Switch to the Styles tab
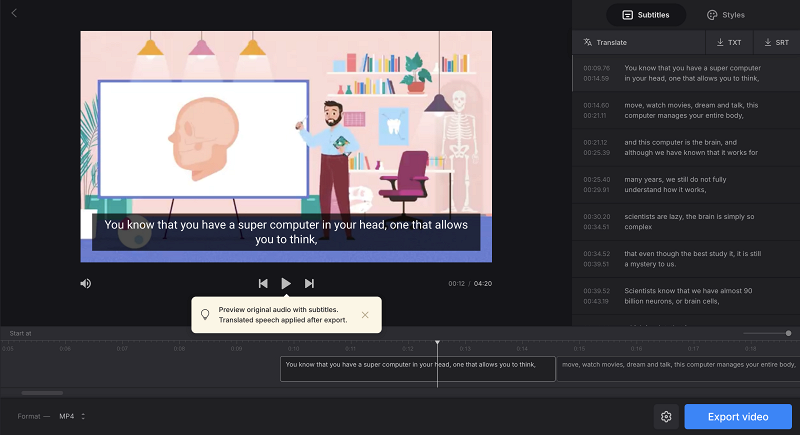Viewport: 800px width, 435px height. pyautogui.click(x=726, y=15)
